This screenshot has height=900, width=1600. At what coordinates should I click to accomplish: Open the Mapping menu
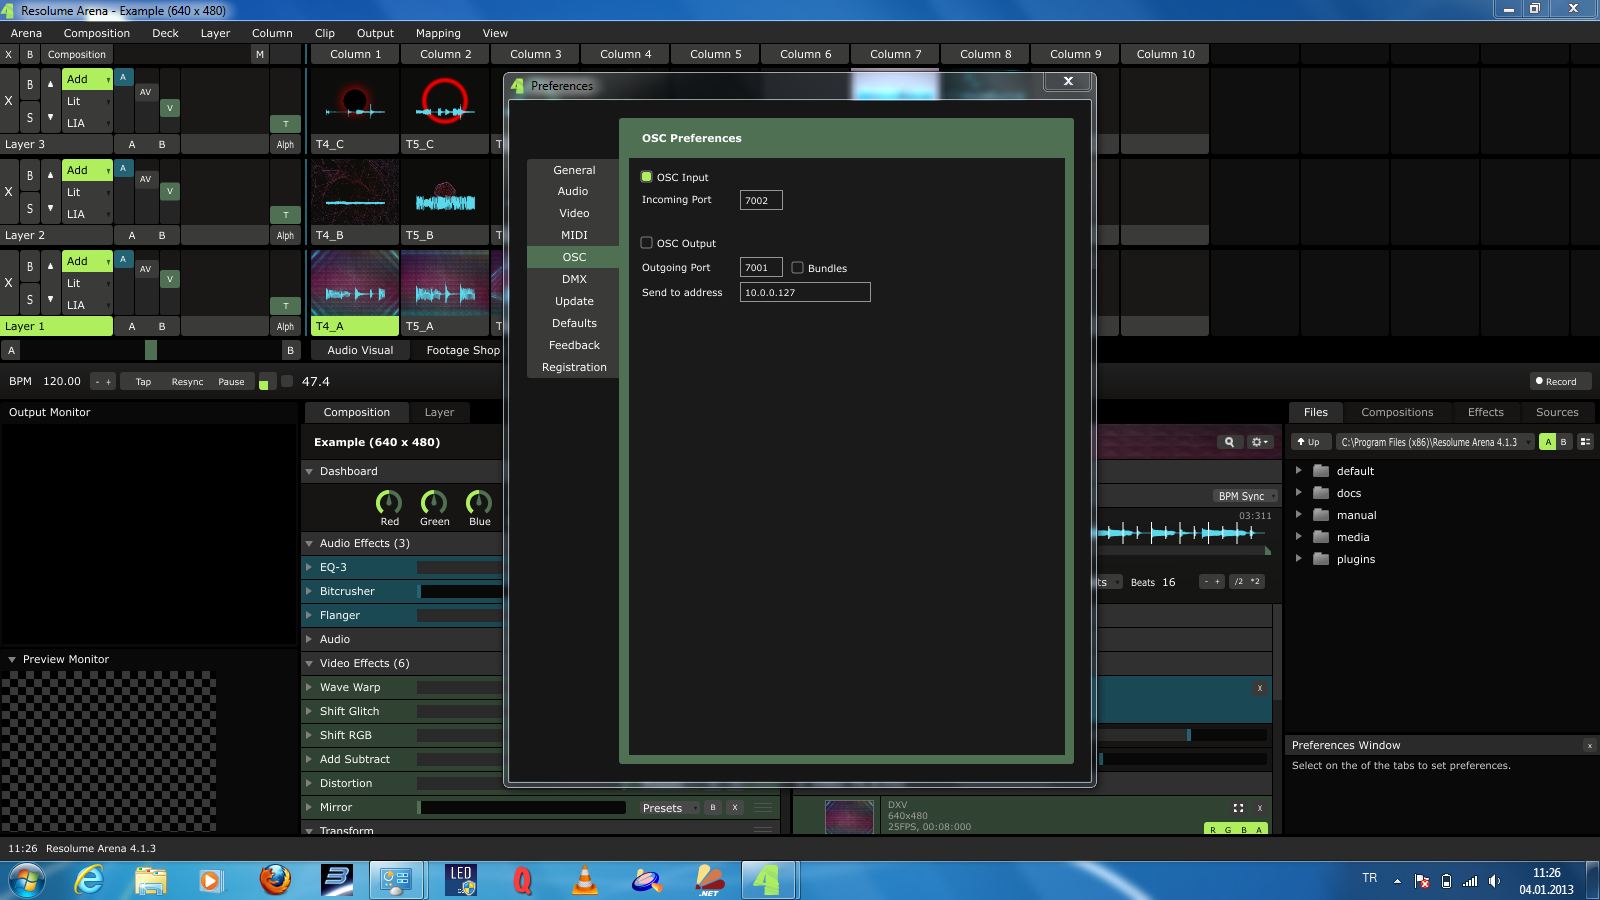(x=438, y=33)
